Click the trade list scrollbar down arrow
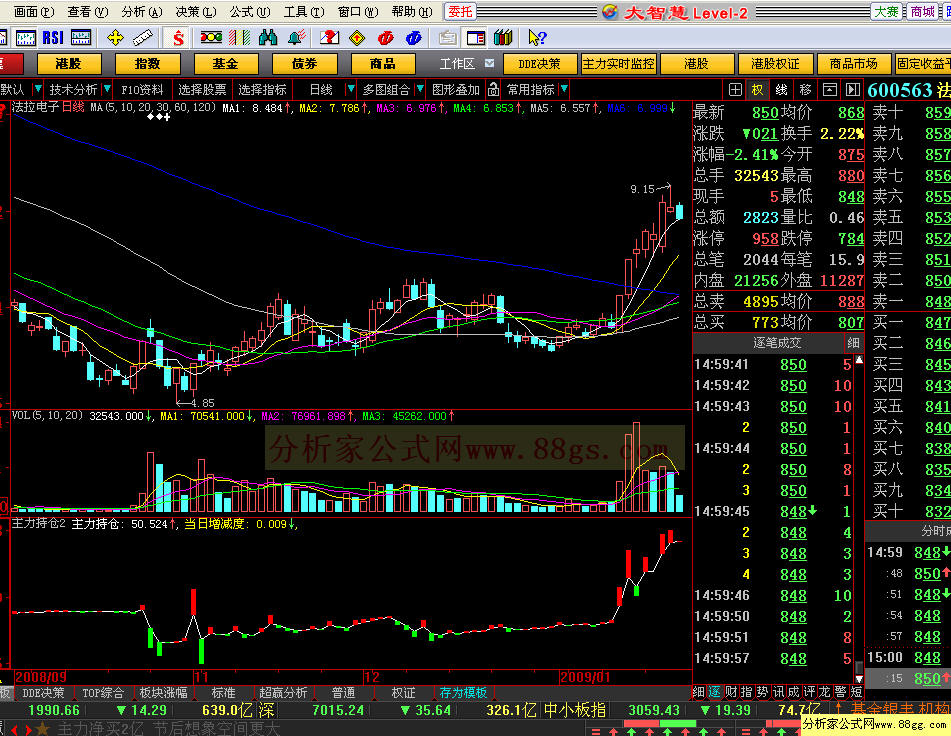Image resolution: width=951 pixels, height=736 pixels. [x=859, y=678]
